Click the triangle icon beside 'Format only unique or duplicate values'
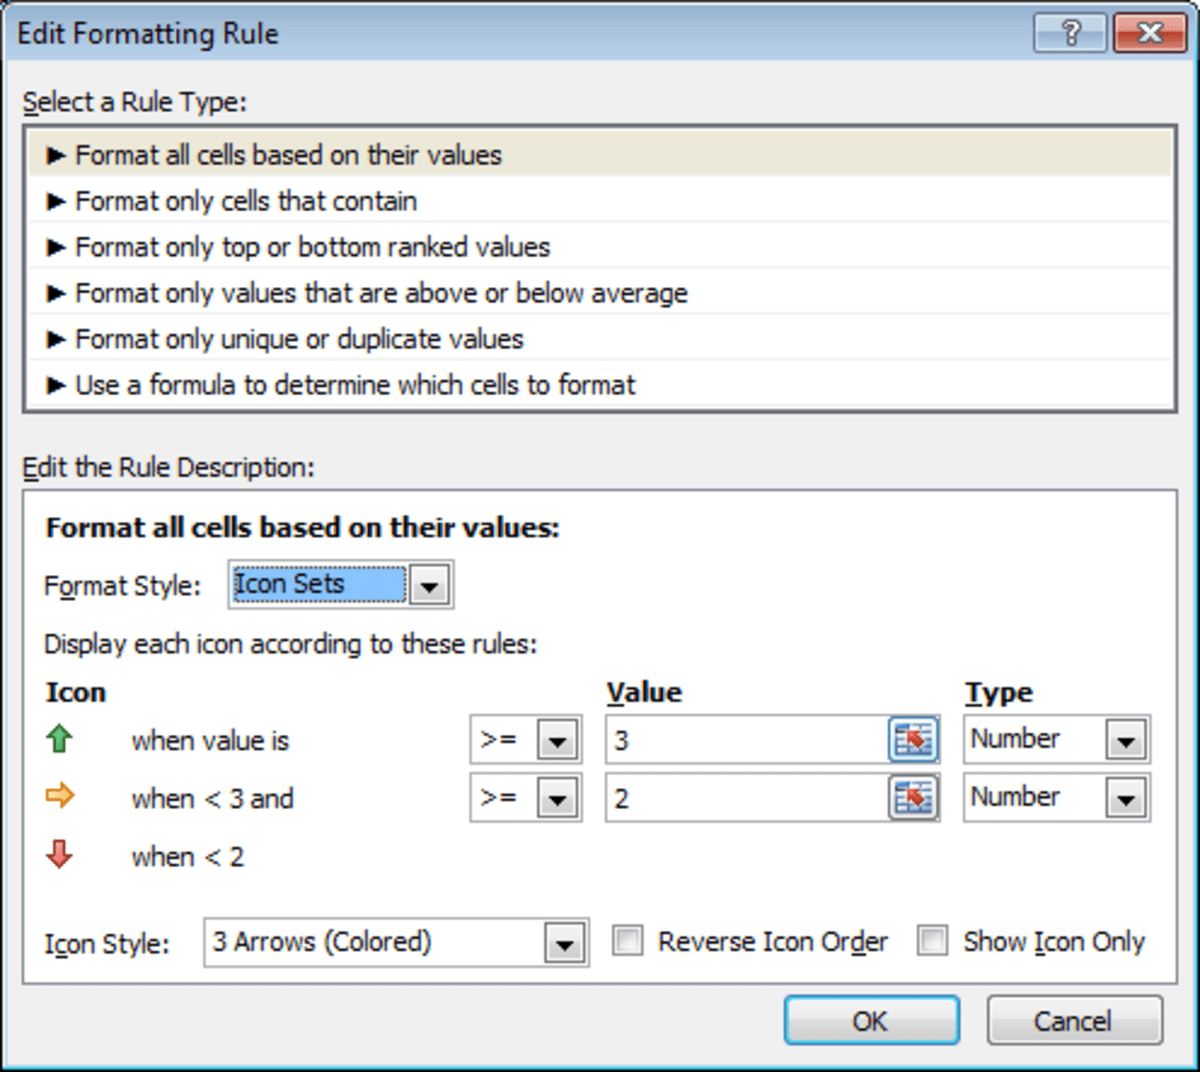Viewport: 1200px width, 1072px height. tap(57, 339)
